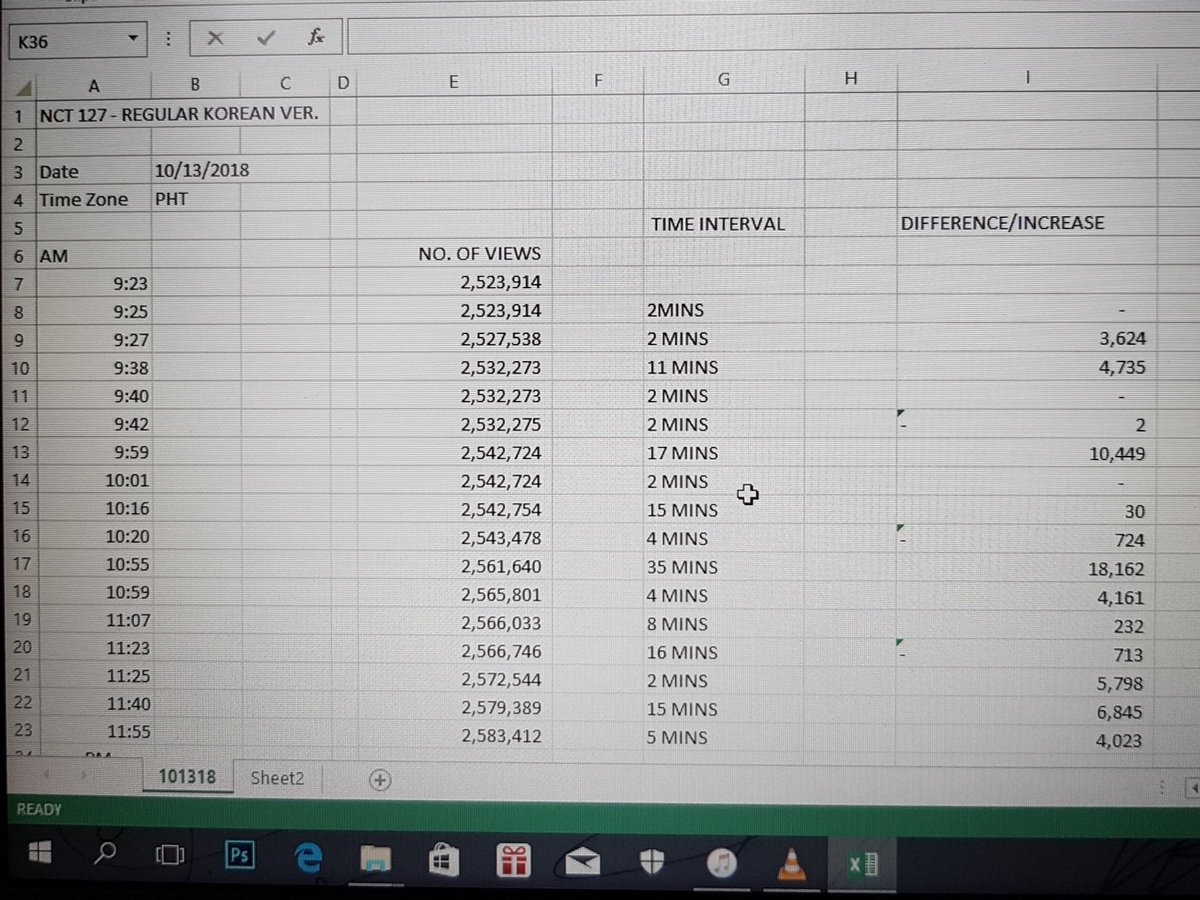Click the 'AM' cell in row 6
The height and width of the screenshot is (900, 1200).
click(x=54, y=256)
